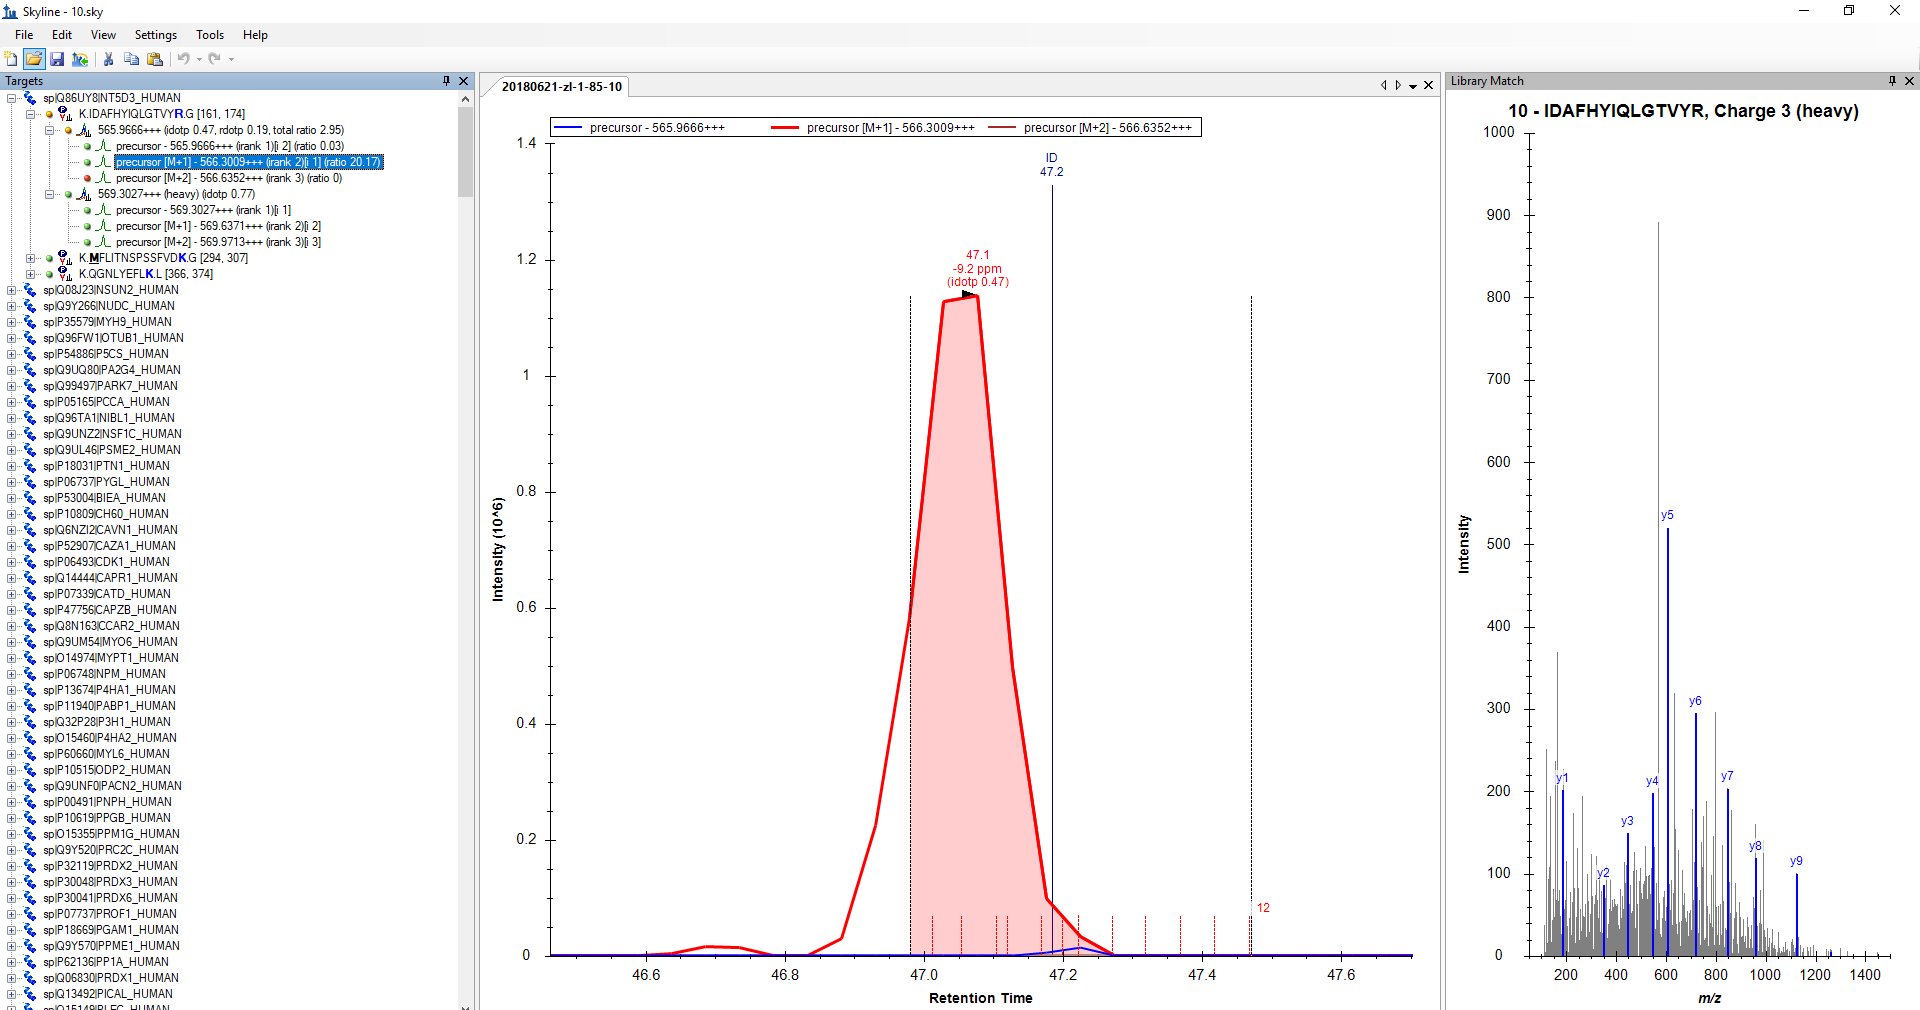Save the document with the floppy disk icon
Image resolution: width=1920 pixels, height=1010 pixels.
pyautogui.click(x=57, y=59)
